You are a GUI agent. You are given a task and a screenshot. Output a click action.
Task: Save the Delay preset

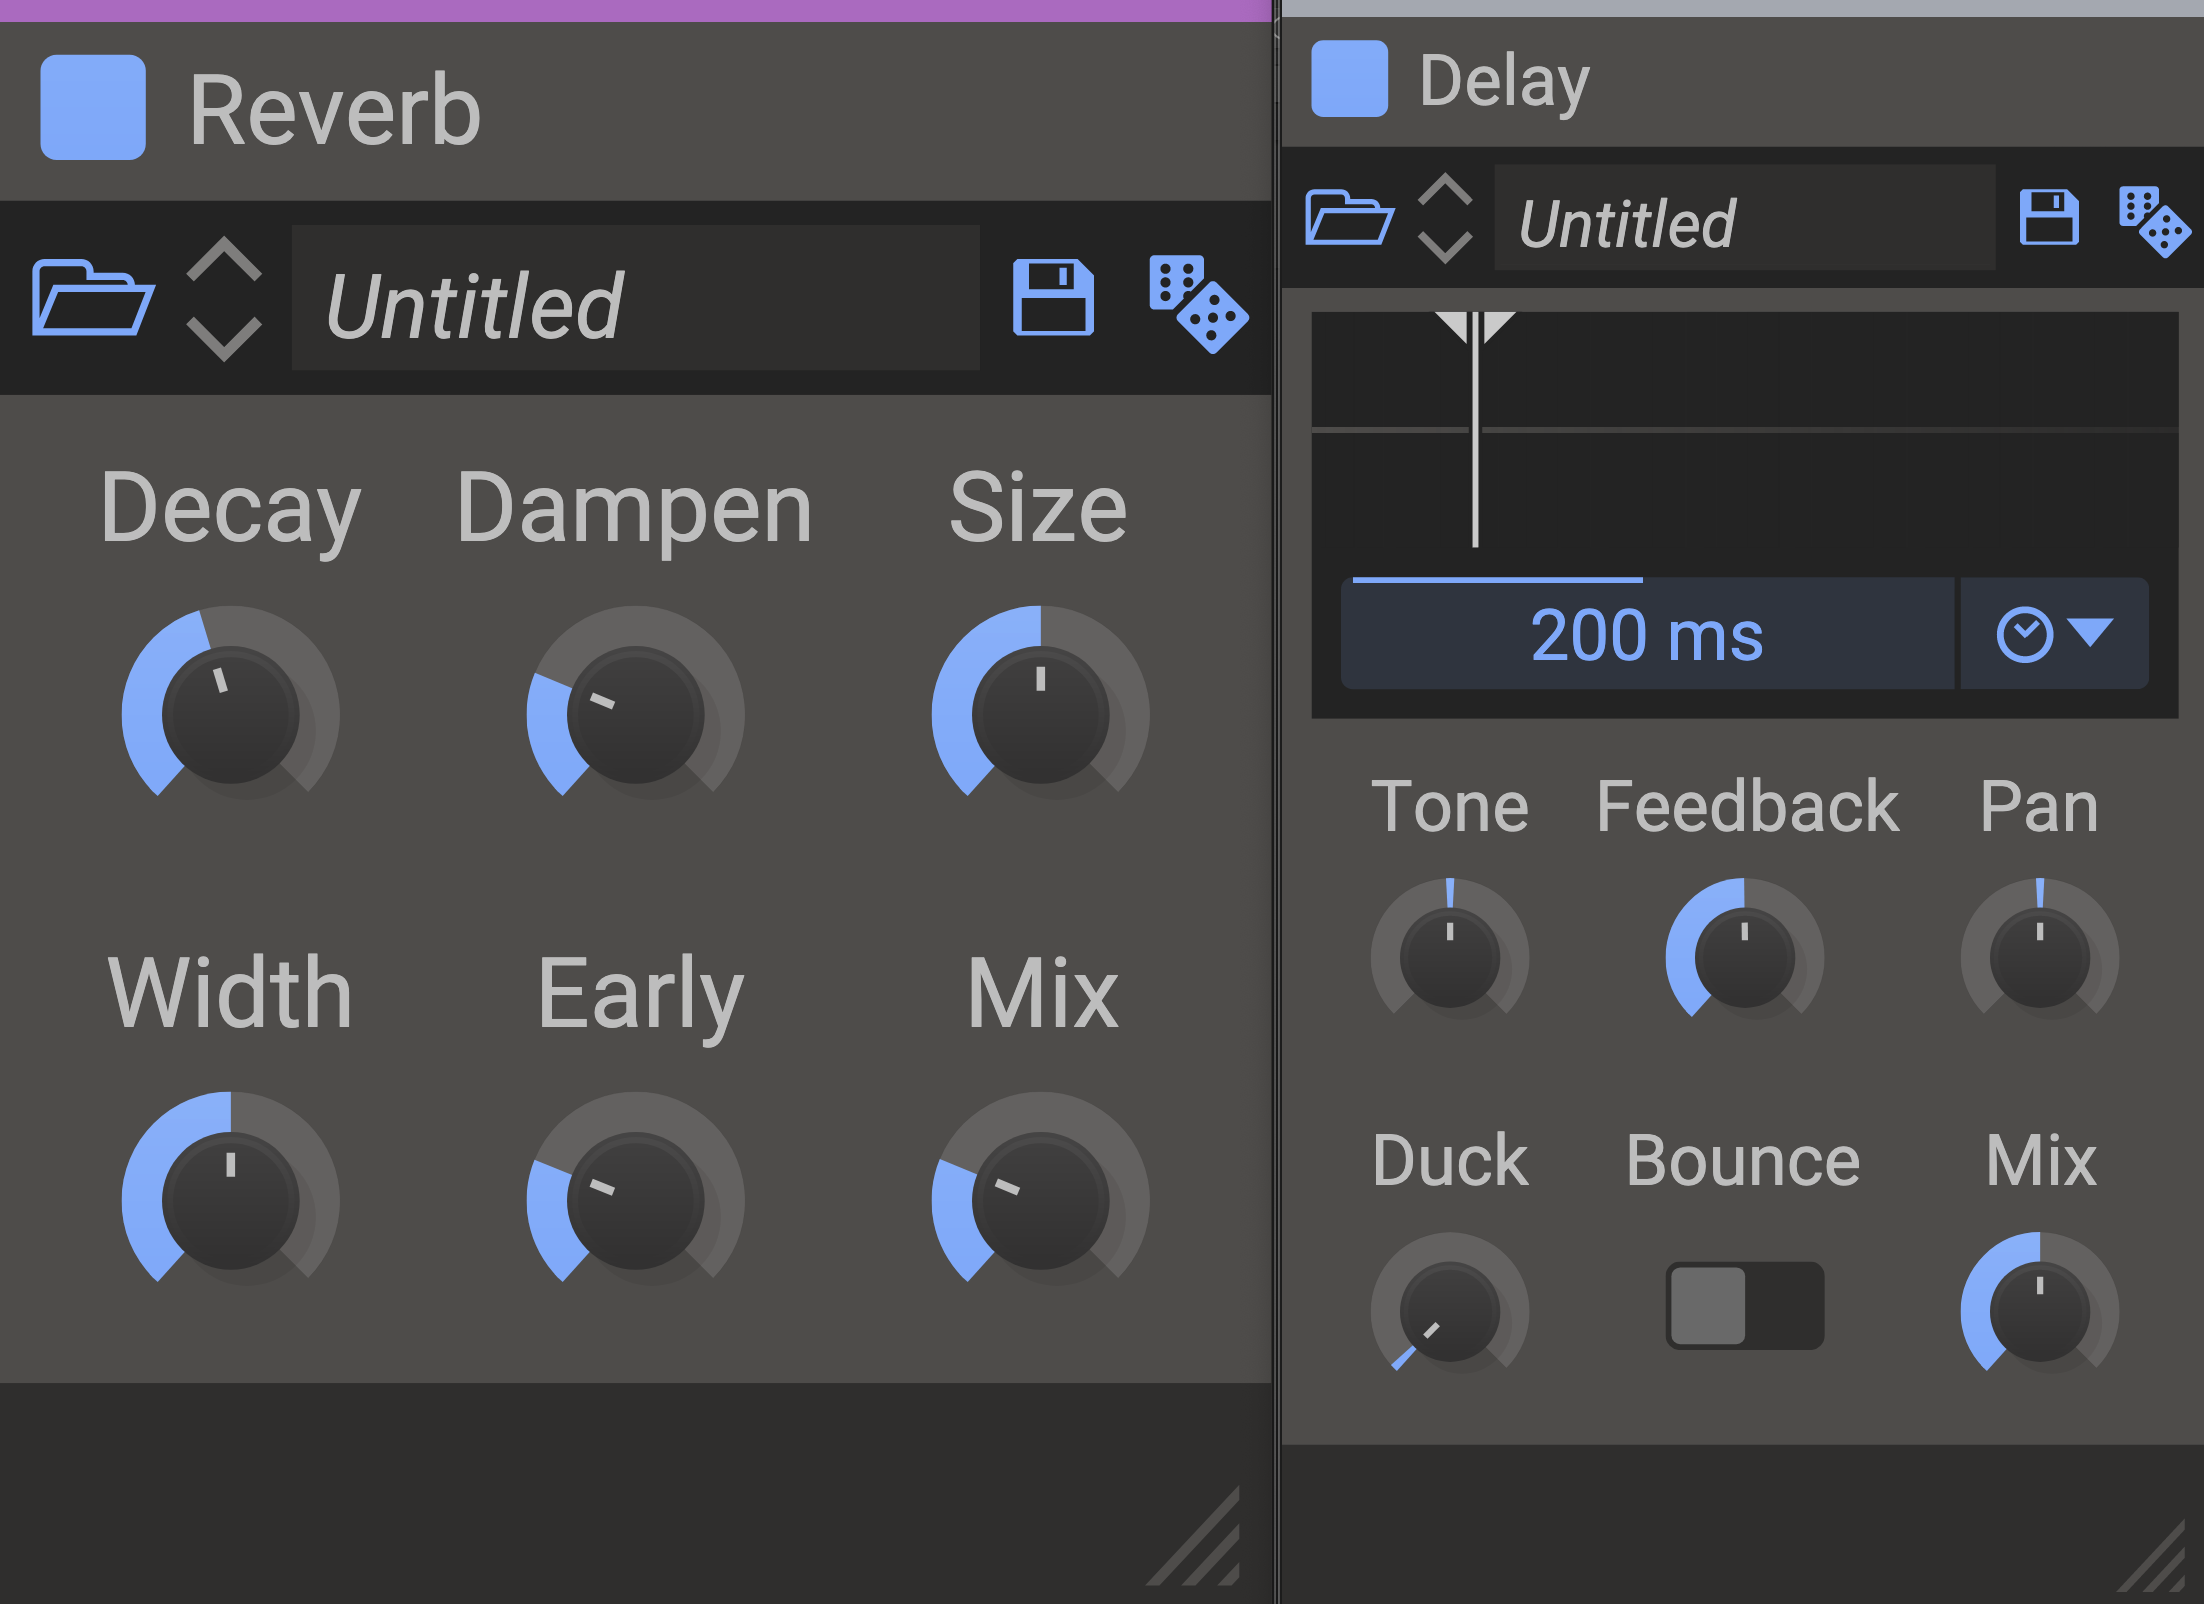point(2048,217)
